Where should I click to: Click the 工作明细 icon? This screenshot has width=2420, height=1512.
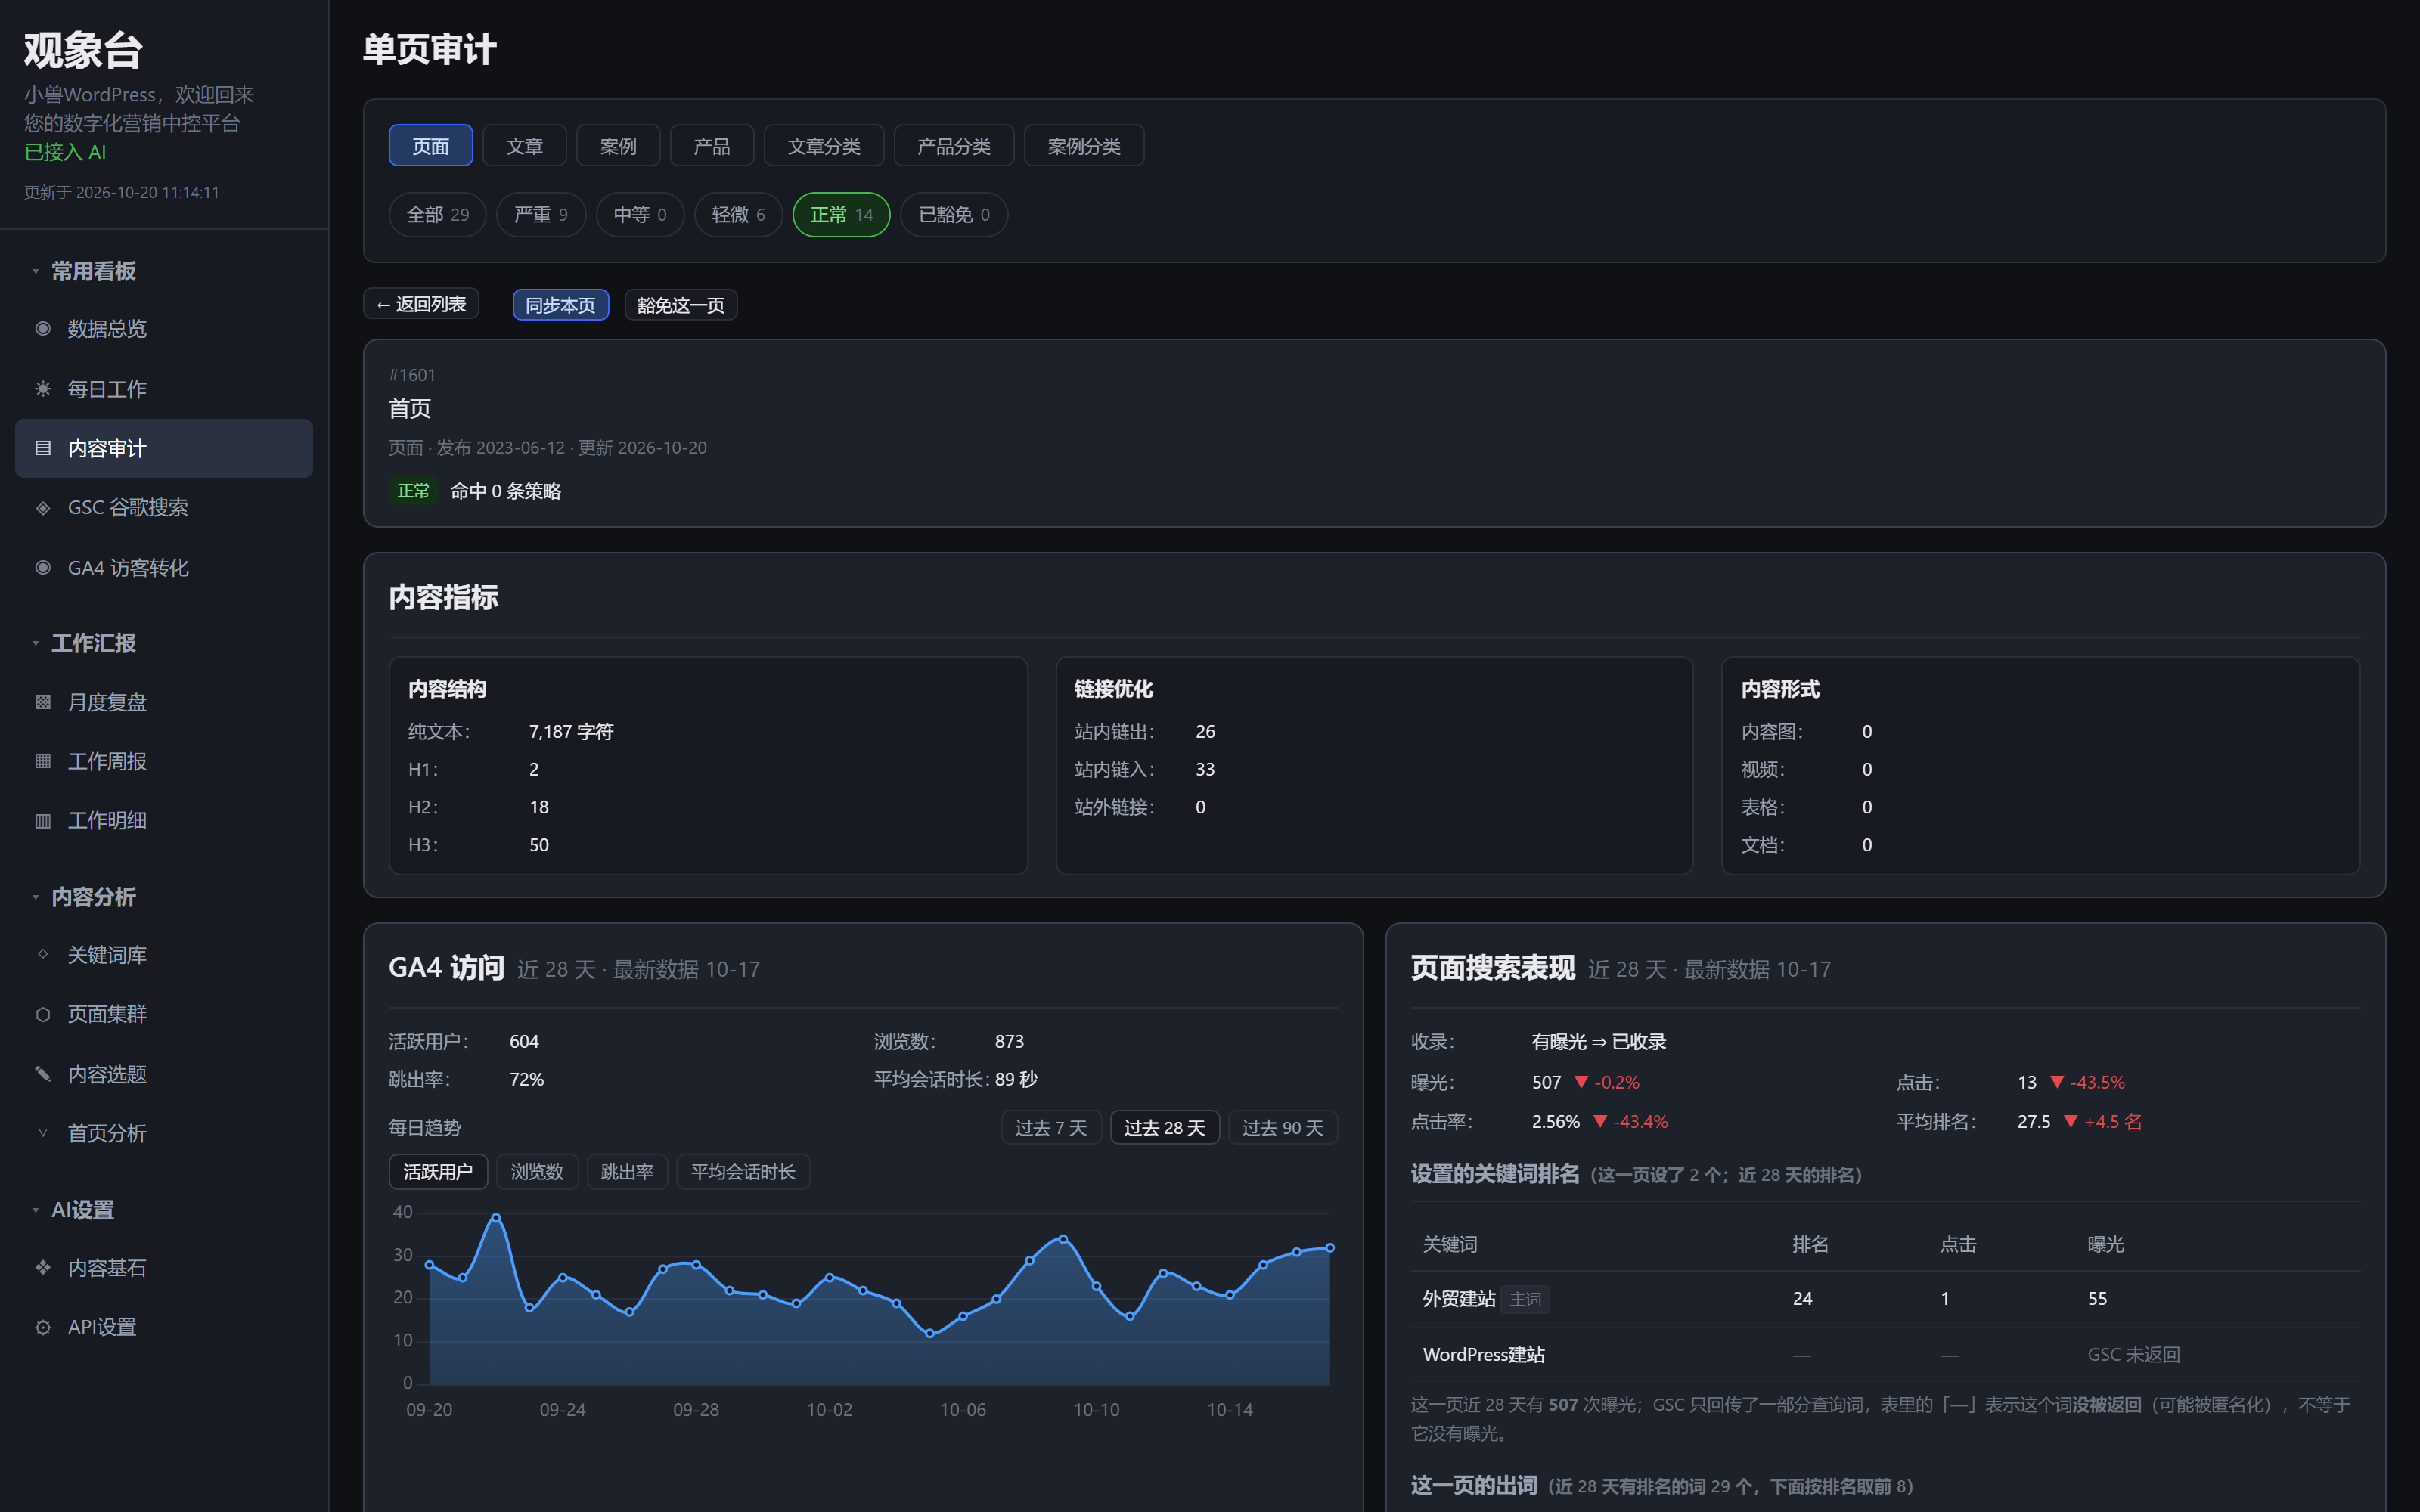point(43,821)
